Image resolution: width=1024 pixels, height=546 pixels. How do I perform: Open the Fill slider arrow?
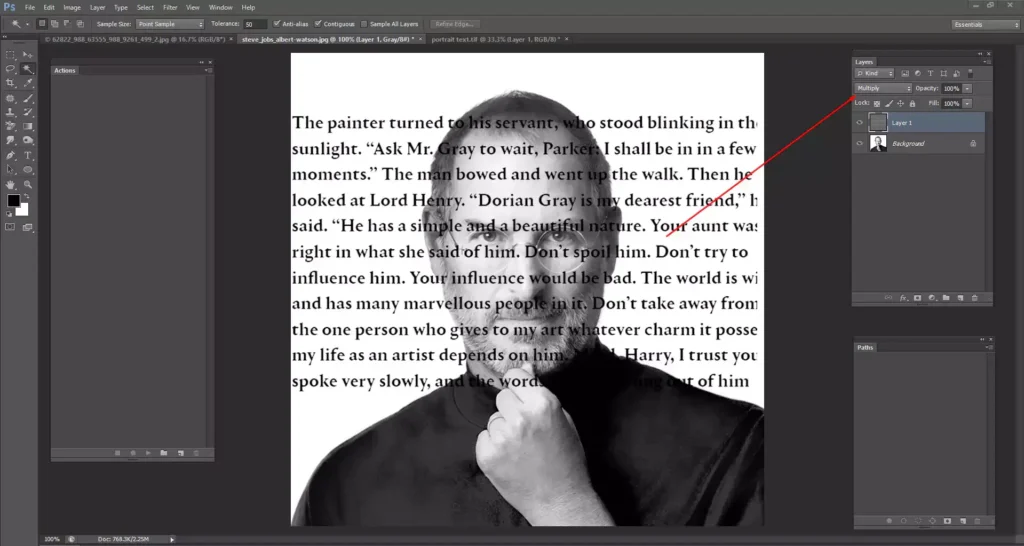pyautogui.click(x=967, y=104)
